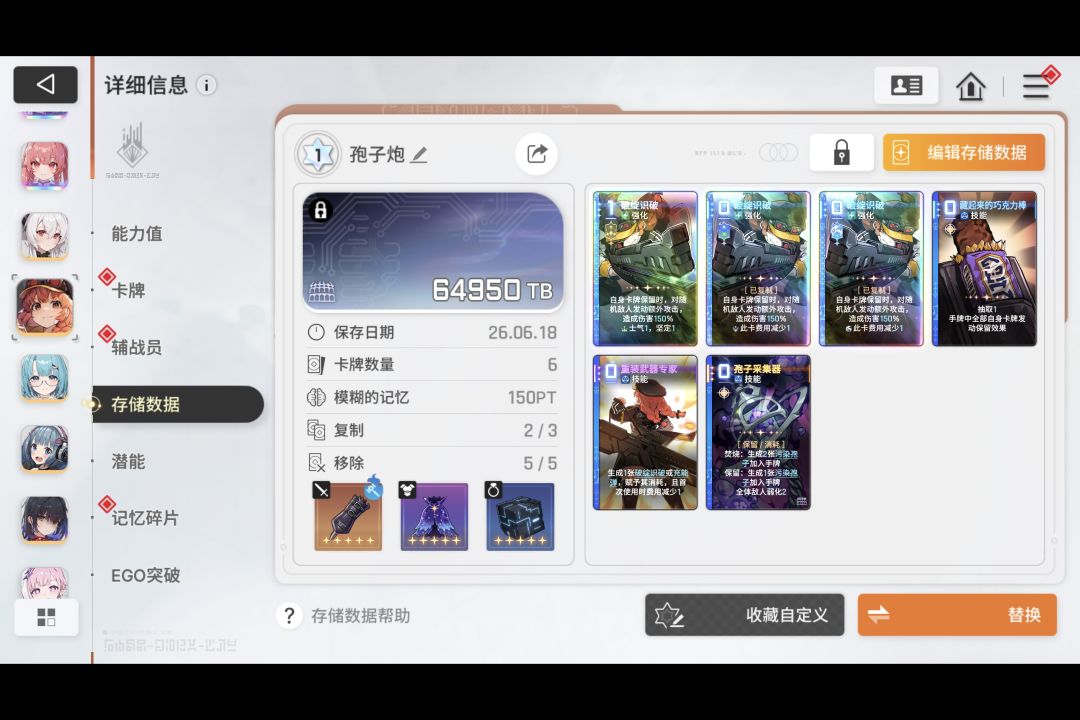Viewport: 1080px width, 720px height.
Task: Click the 存储数据帮助 label
Action: (360, 616)
